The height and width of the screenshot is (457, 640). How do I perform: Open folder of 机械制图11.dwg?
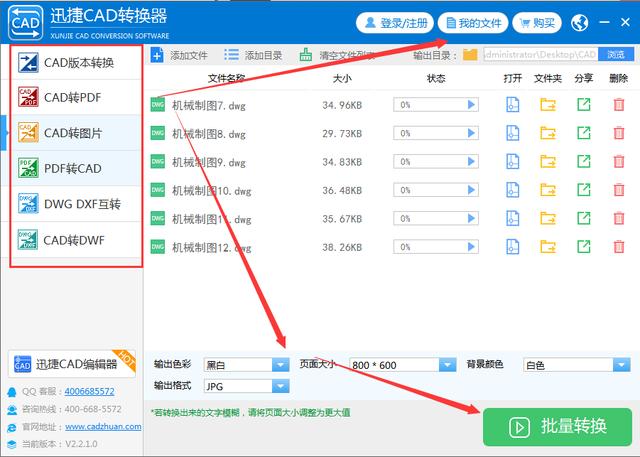(x=548, y=218)
